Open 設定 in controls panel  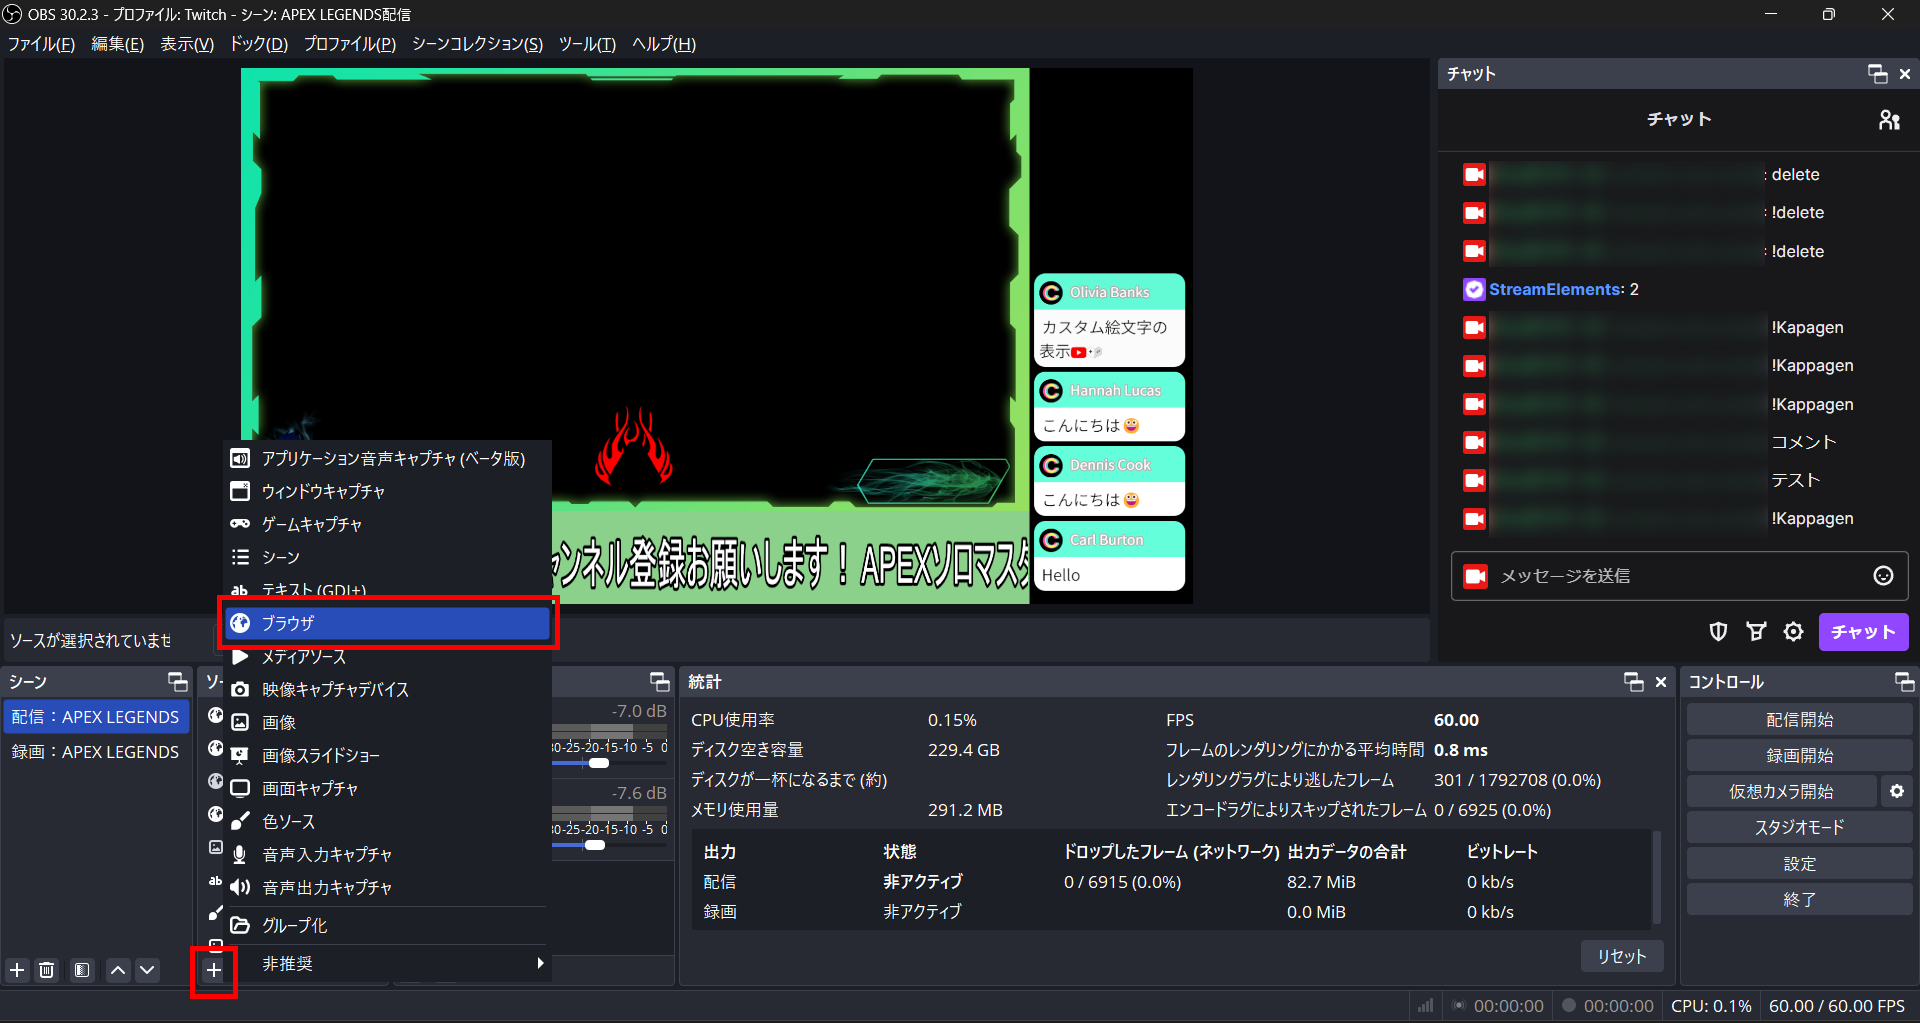[1799, 864]
